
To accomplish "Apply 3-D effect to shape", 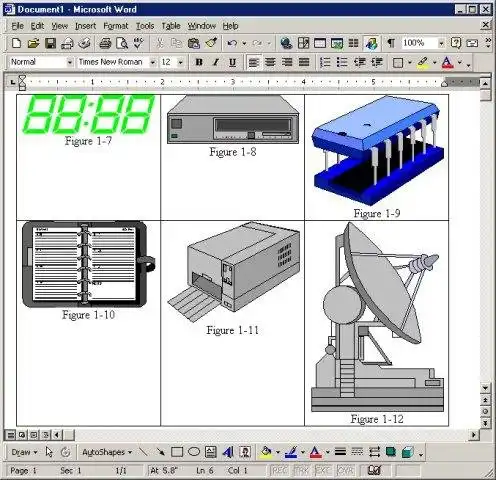I will 407,452.
